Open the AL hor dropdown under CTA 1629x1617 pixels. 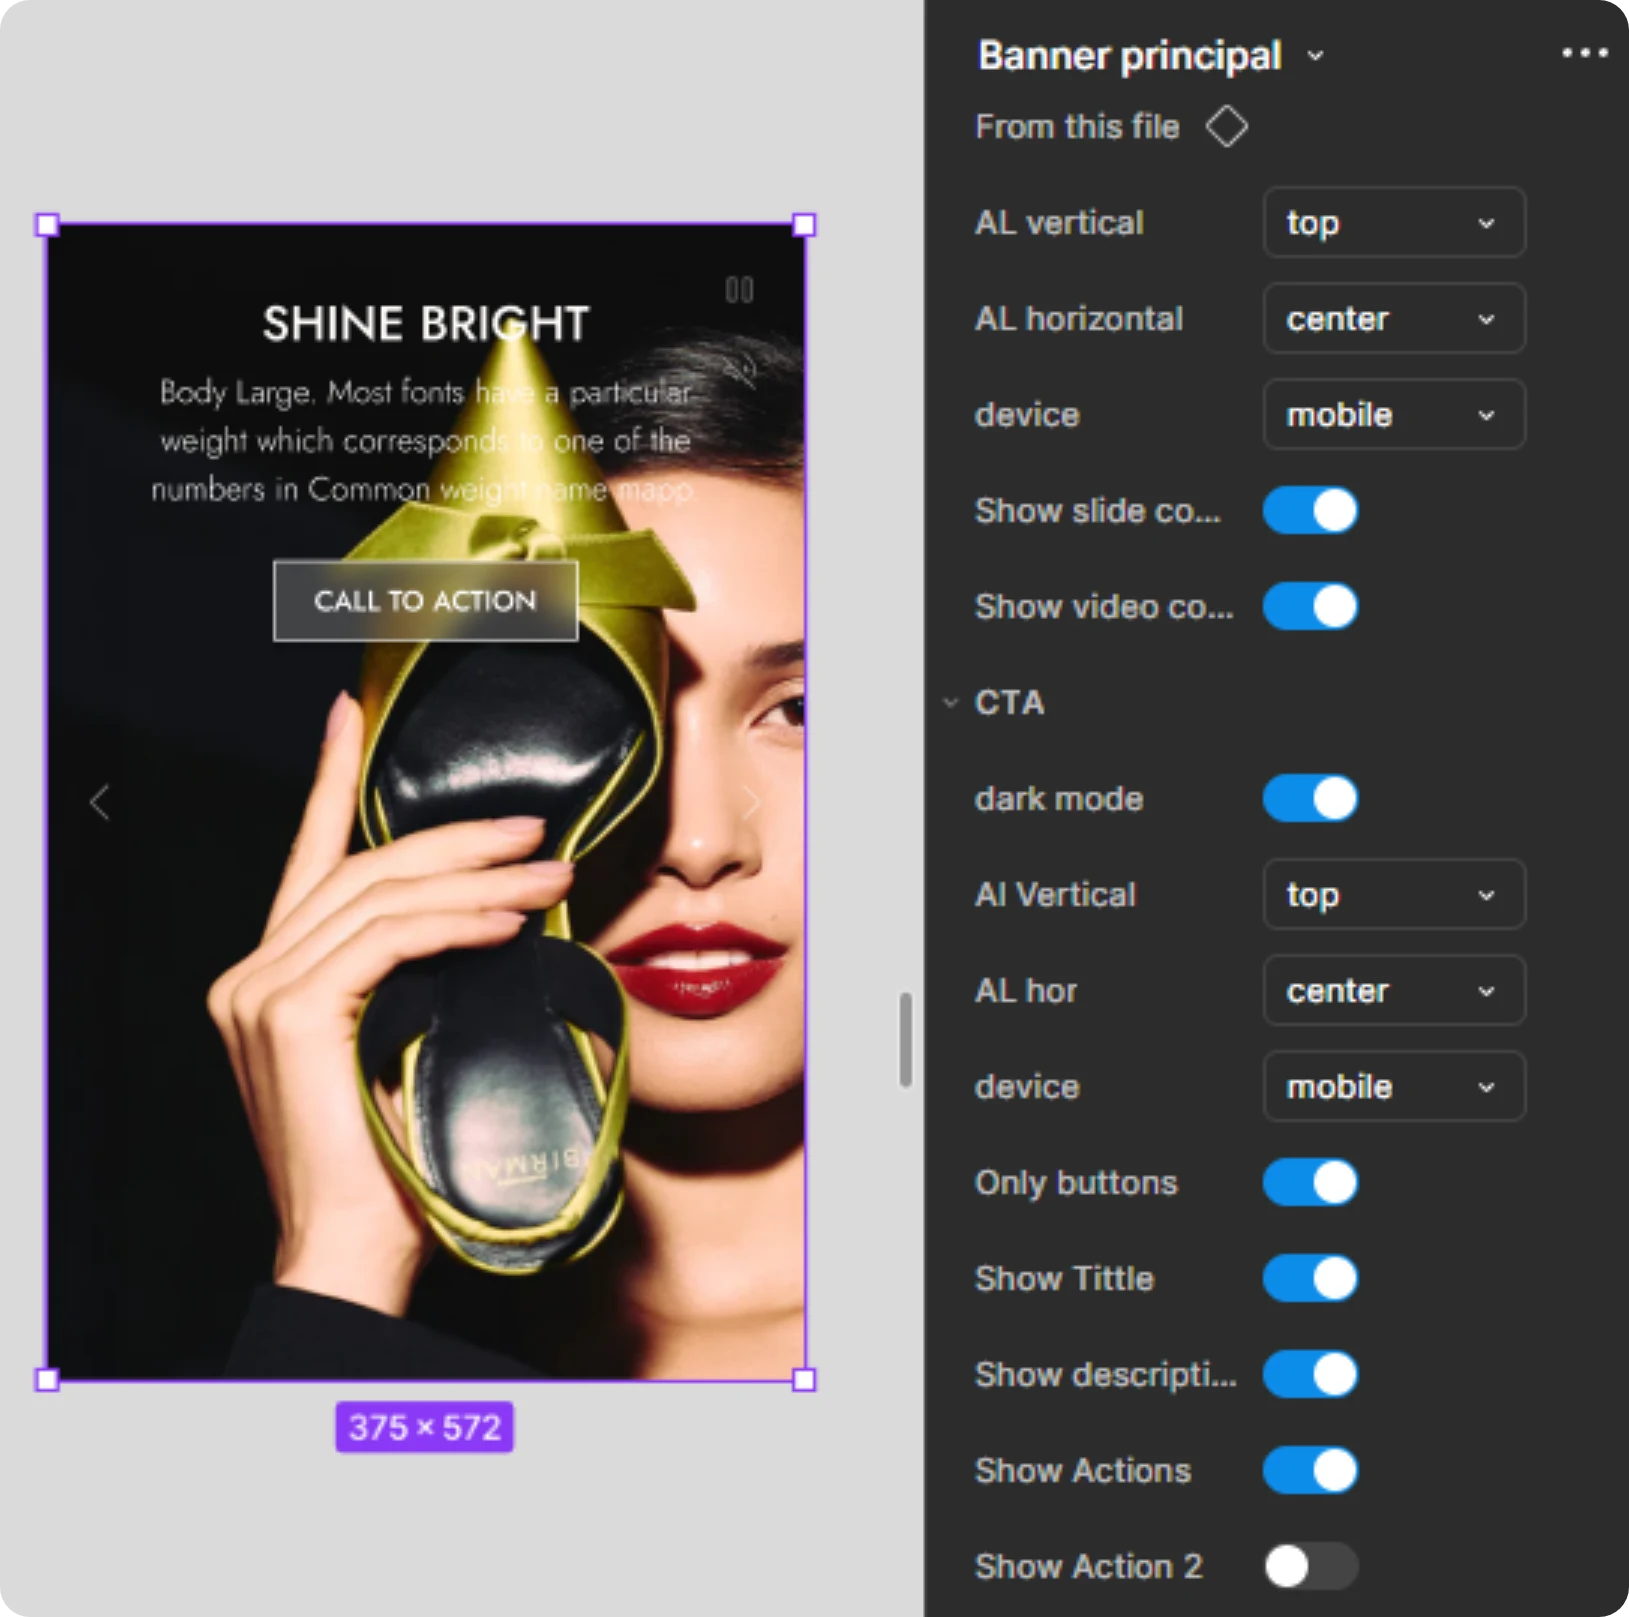(1394, 991)
